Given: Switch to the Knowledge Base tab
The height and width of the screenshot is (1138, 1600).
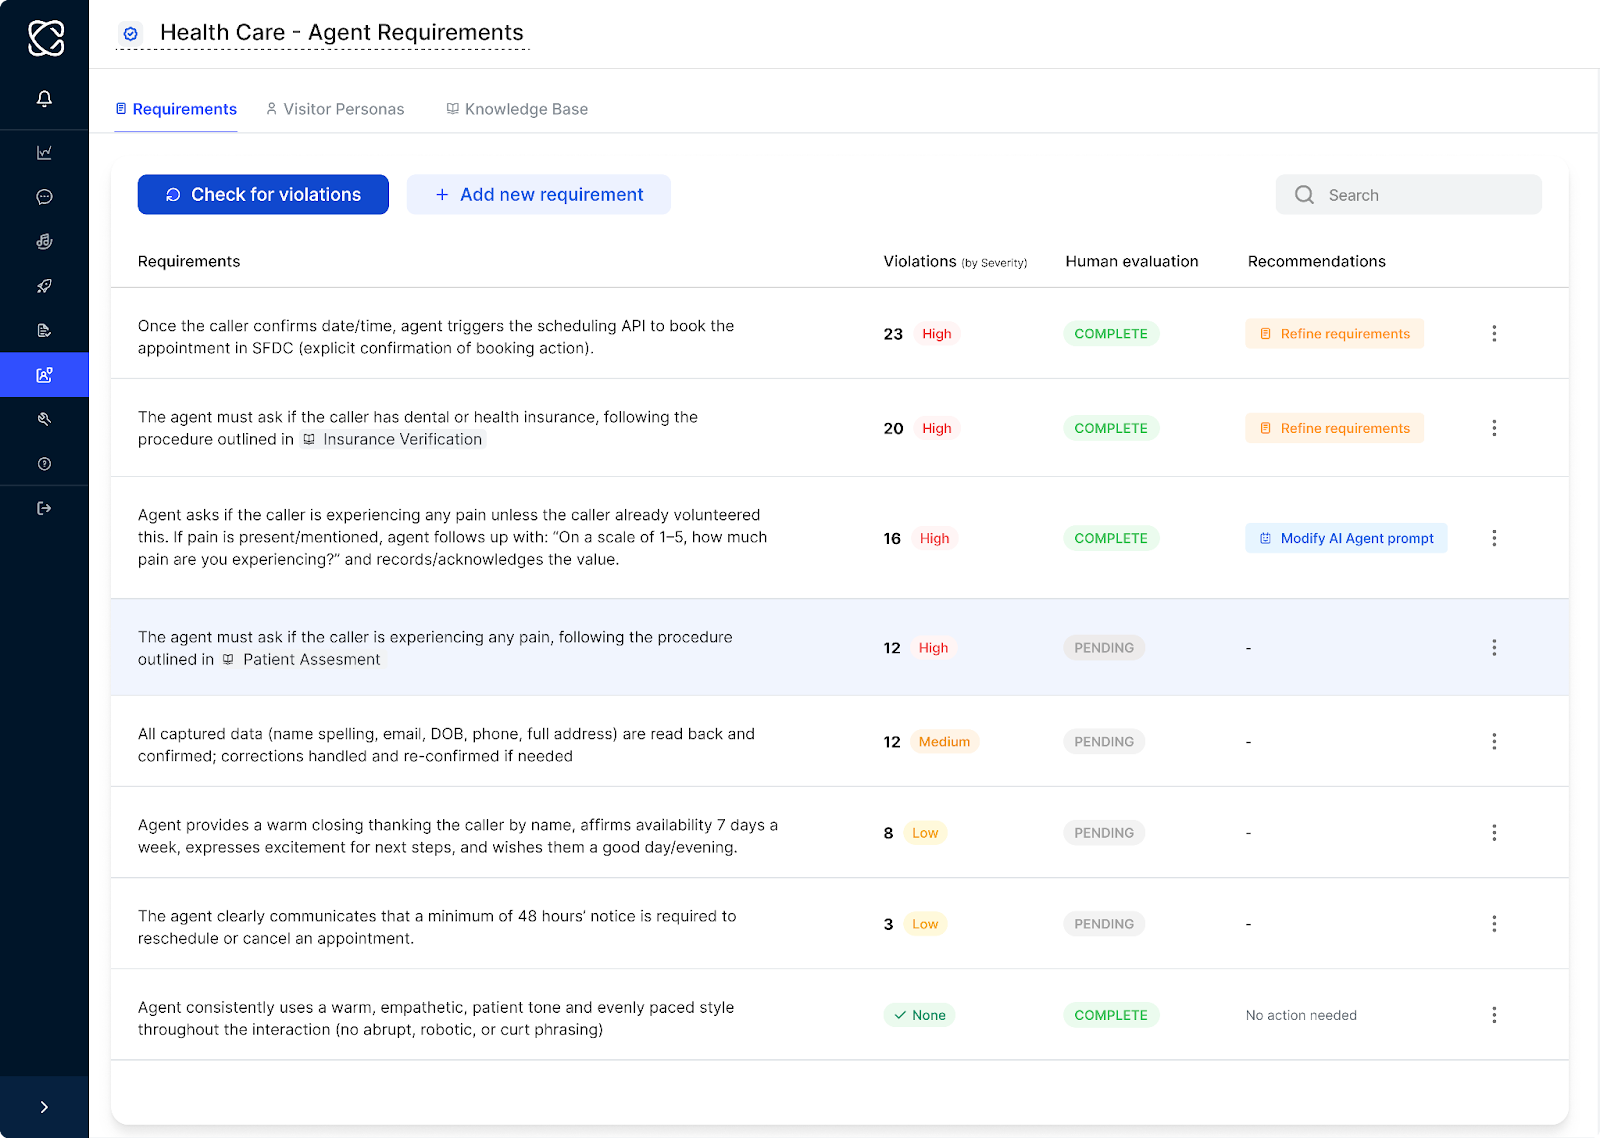Looking at the screenshot, I should click(517, 109).
